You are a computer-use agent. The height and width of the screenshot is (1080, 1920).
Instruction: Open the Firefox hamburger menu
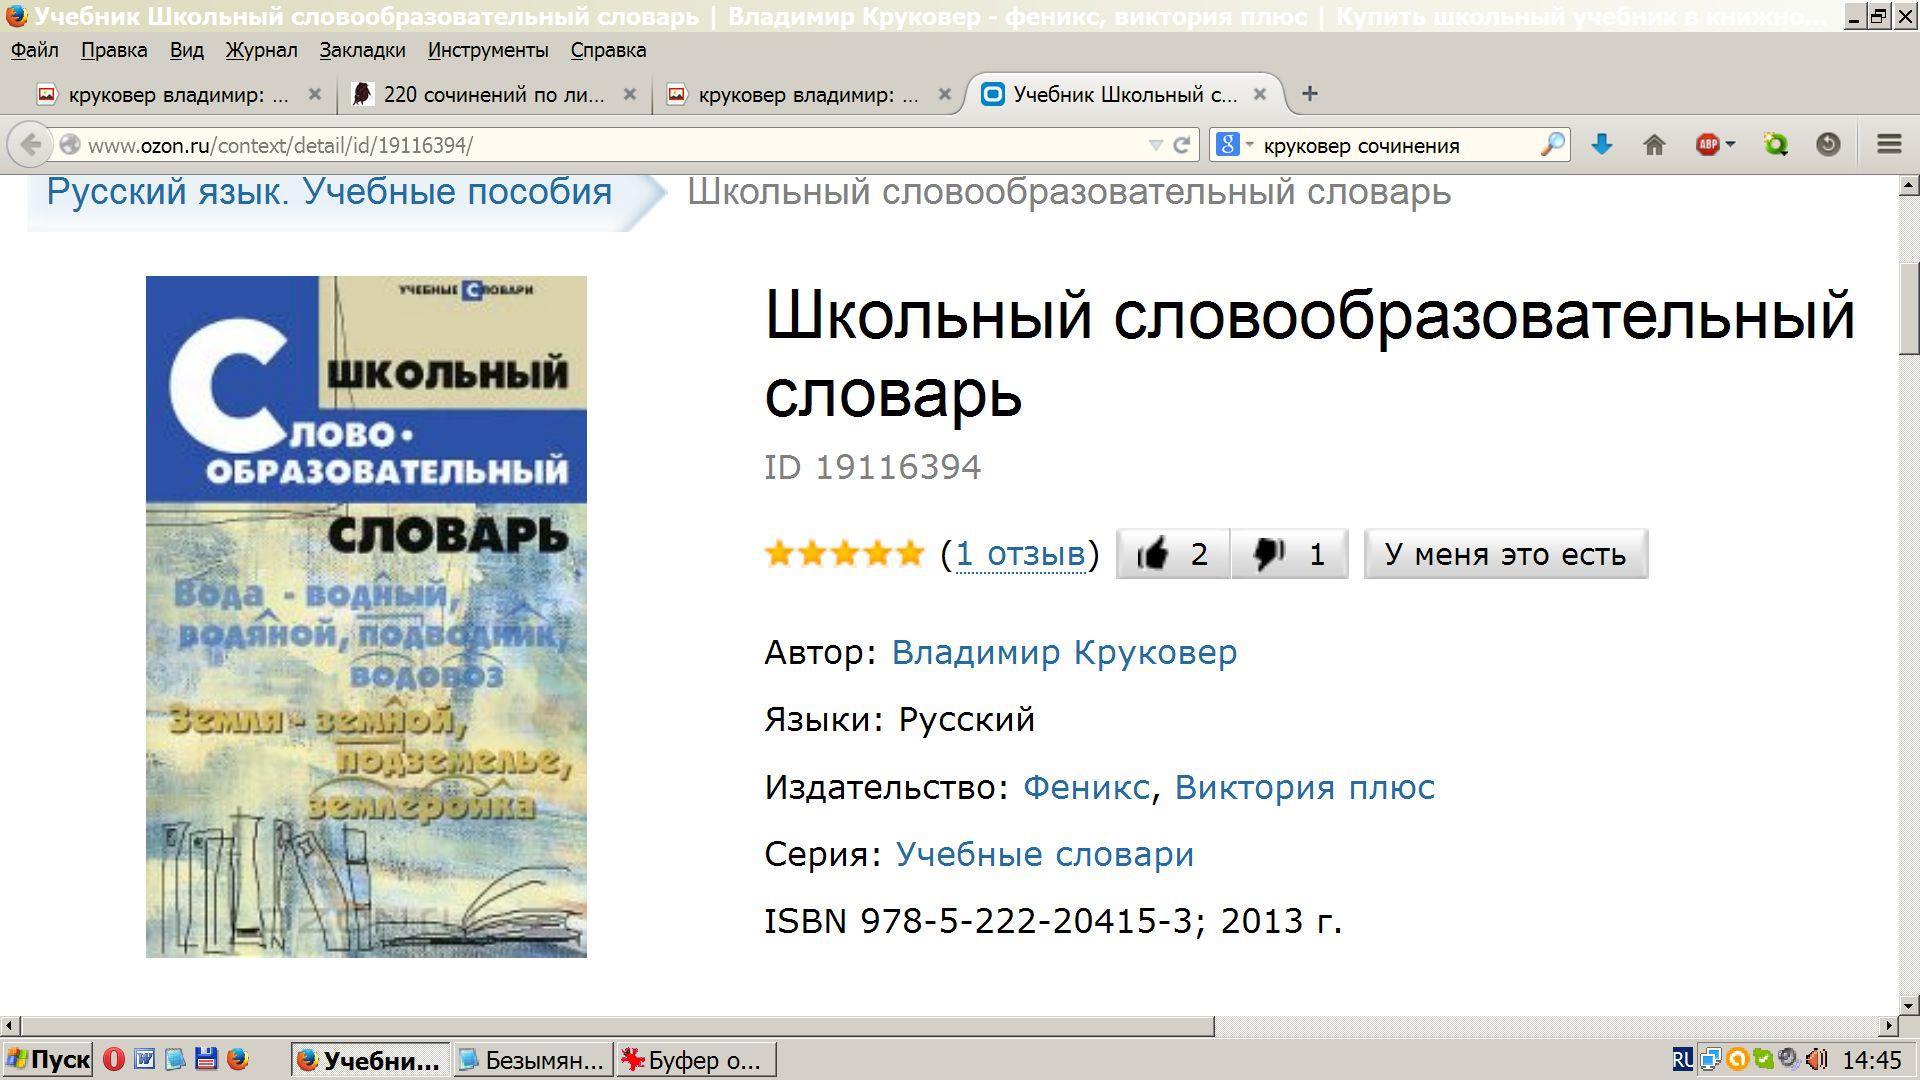point(1889,145)
